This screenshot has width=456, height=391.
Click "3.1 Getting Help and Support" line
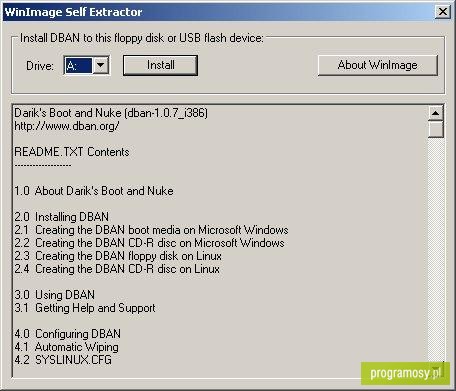(85, 308)
